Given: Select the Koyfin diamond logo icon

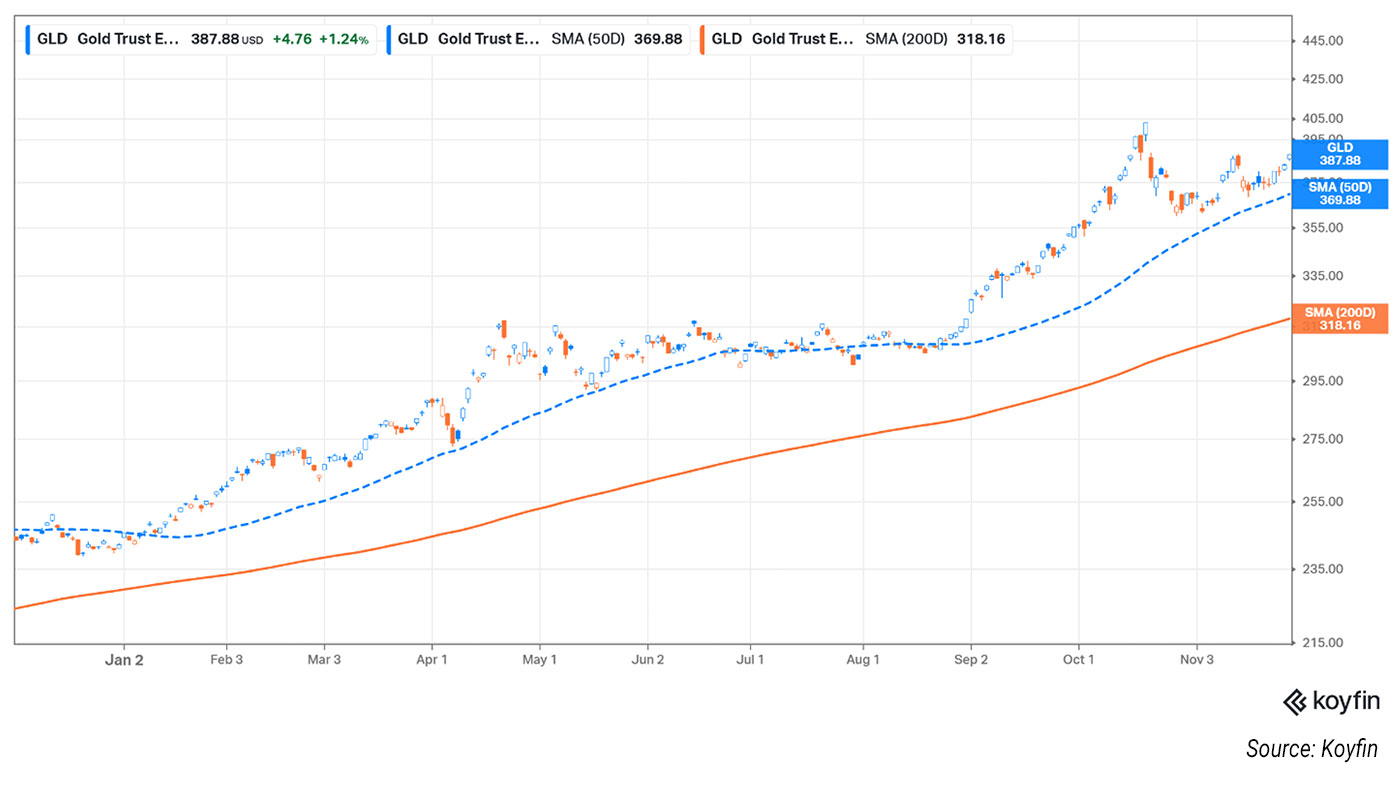Looking at the screenshot, I should (1296, 703).
